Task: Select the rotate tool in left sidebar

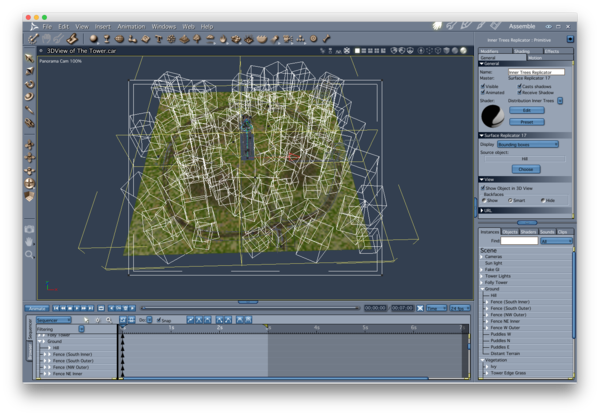Action: pos(29,84)
